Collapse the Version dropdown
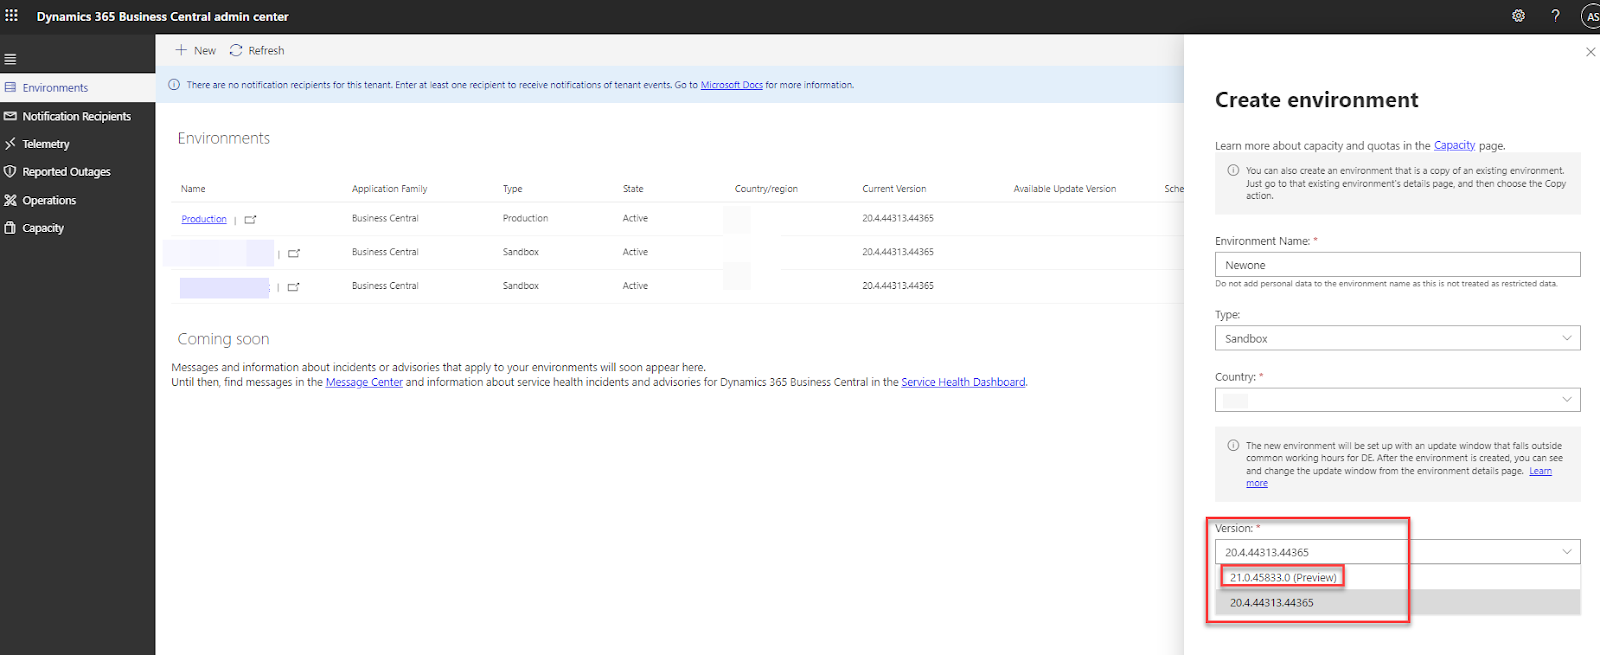The height and width of the screenshot is (655, 1600). click(1566, 552)
